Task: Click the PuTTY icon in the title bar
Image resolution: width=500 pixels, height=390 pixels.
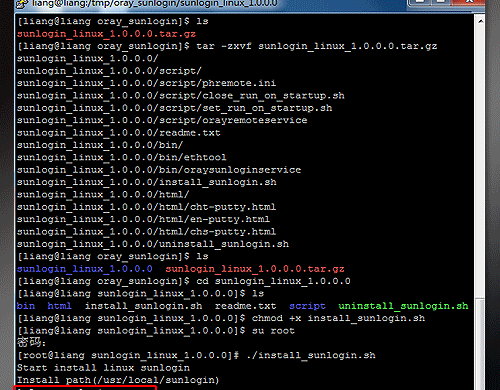Action: (23, 3)
